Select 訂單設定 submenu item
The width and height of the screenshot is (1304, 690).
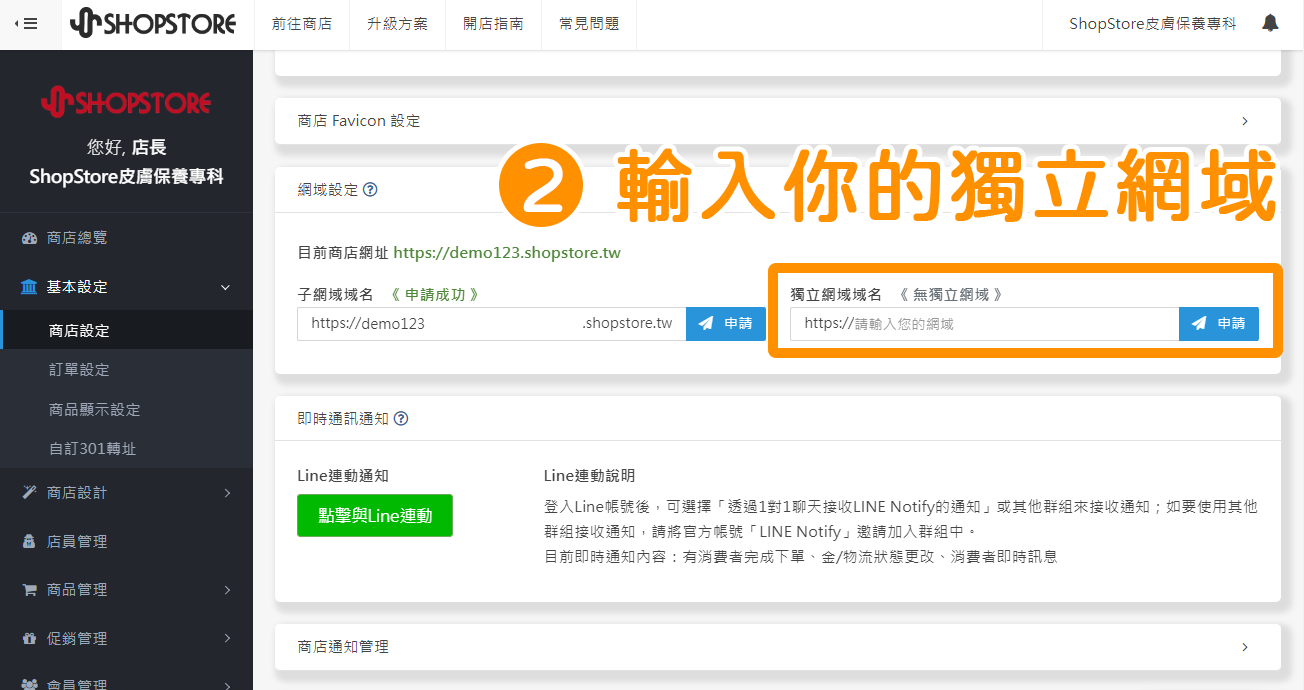(x=126, y=370)
